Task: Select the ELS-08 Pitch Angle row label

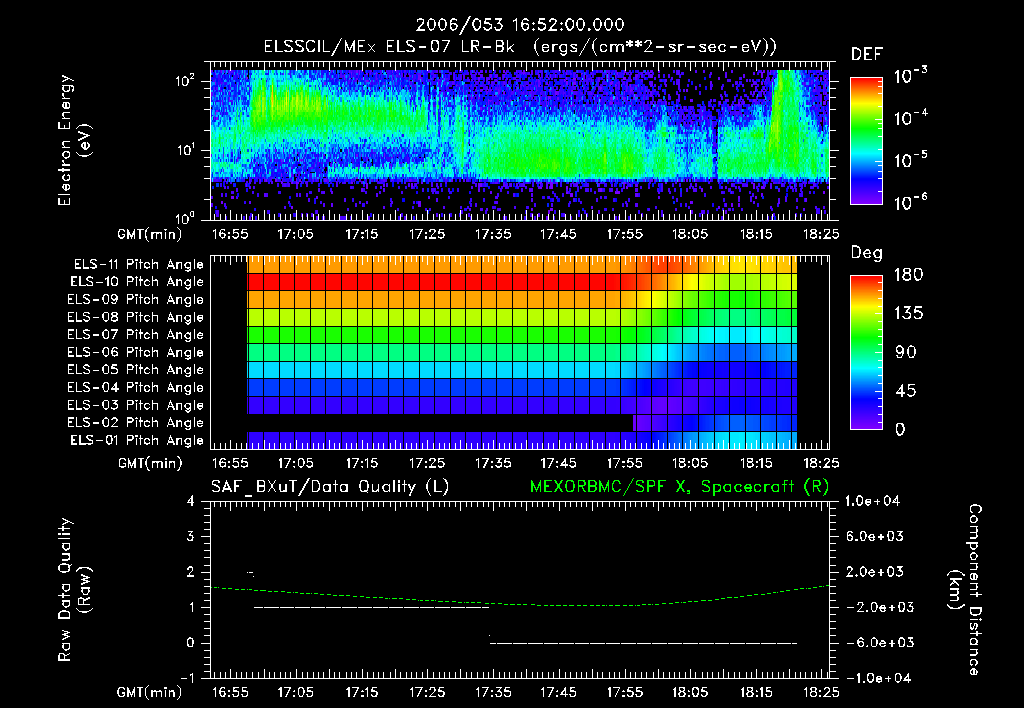Action: pos(136,317)
